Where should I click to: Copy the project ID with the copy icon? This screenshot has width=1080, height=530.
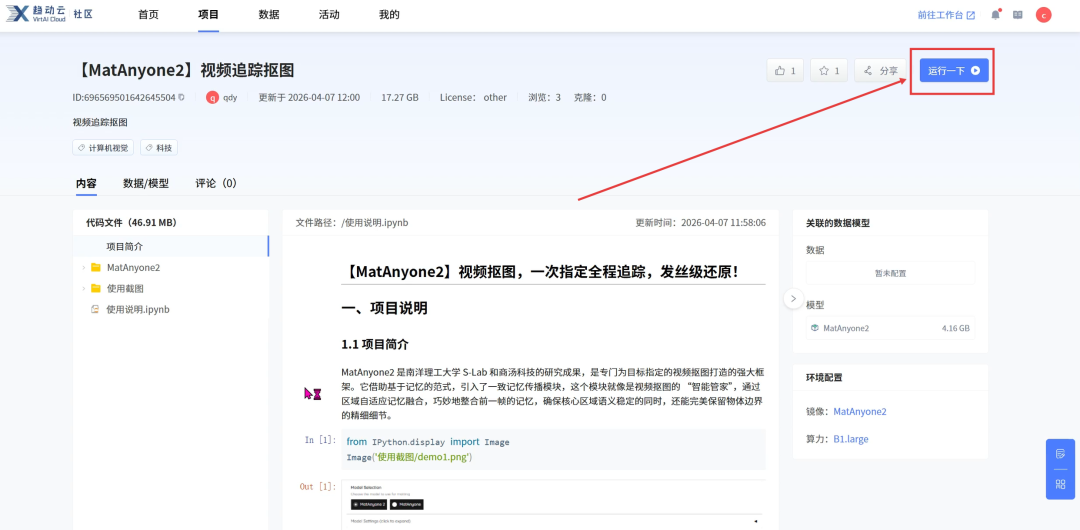(x=181, y=97)
